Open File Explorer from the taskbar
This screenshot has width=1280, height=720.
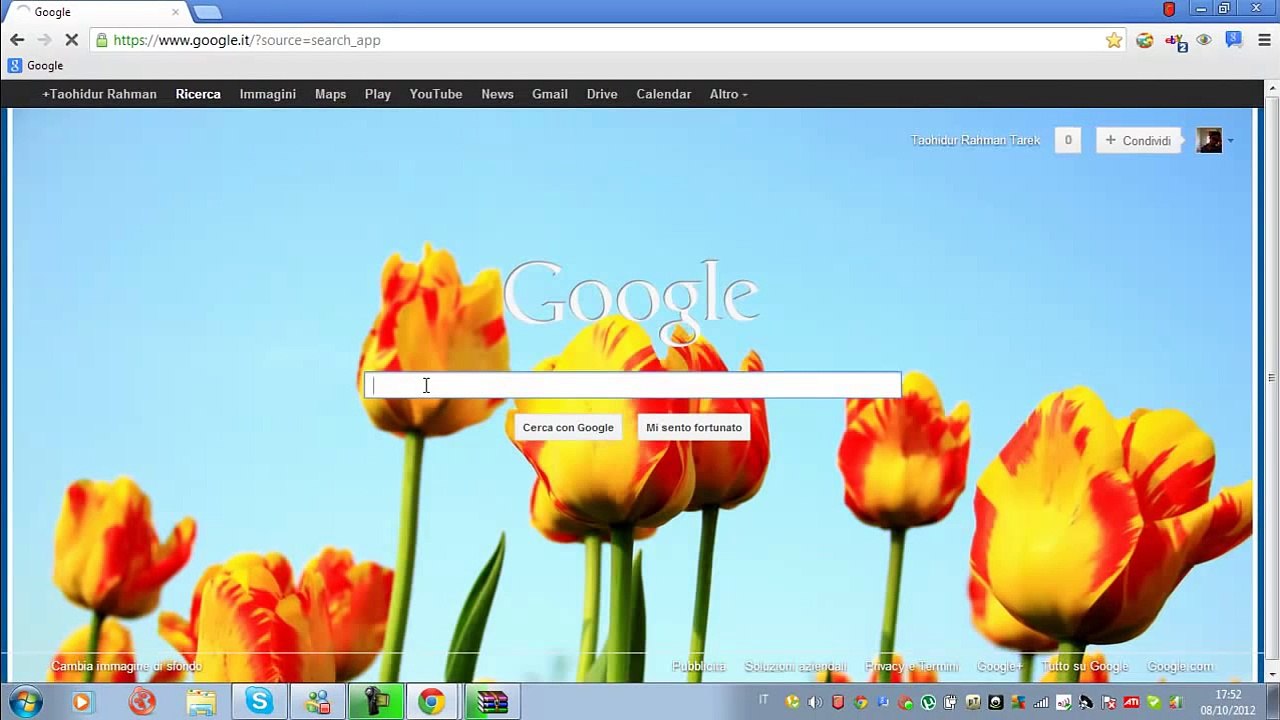[201, 702]
